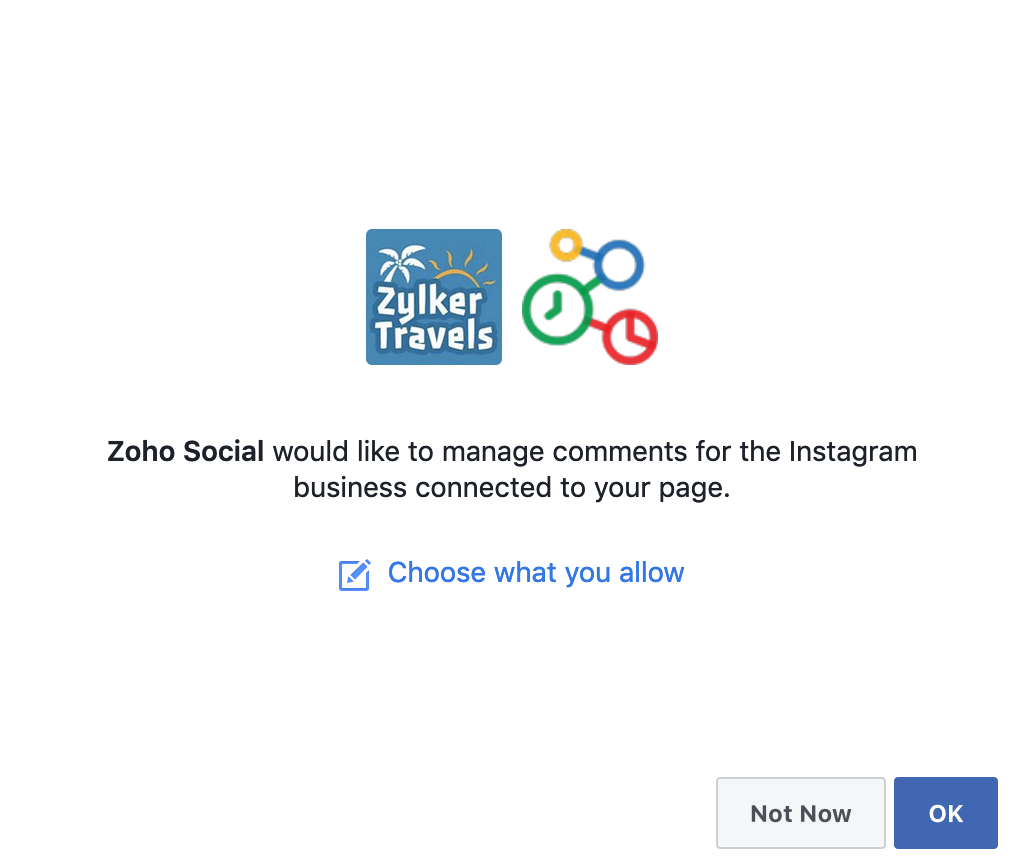Click the sun graphic in Zylker logo

click(x=460, y=268)
